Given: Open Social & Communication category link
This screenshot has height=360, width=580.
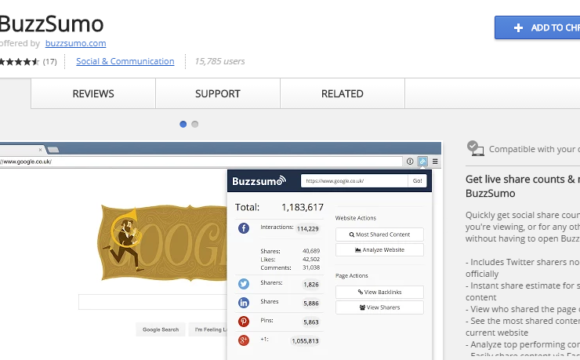Looking at the screenshot, I should point(125,61).
